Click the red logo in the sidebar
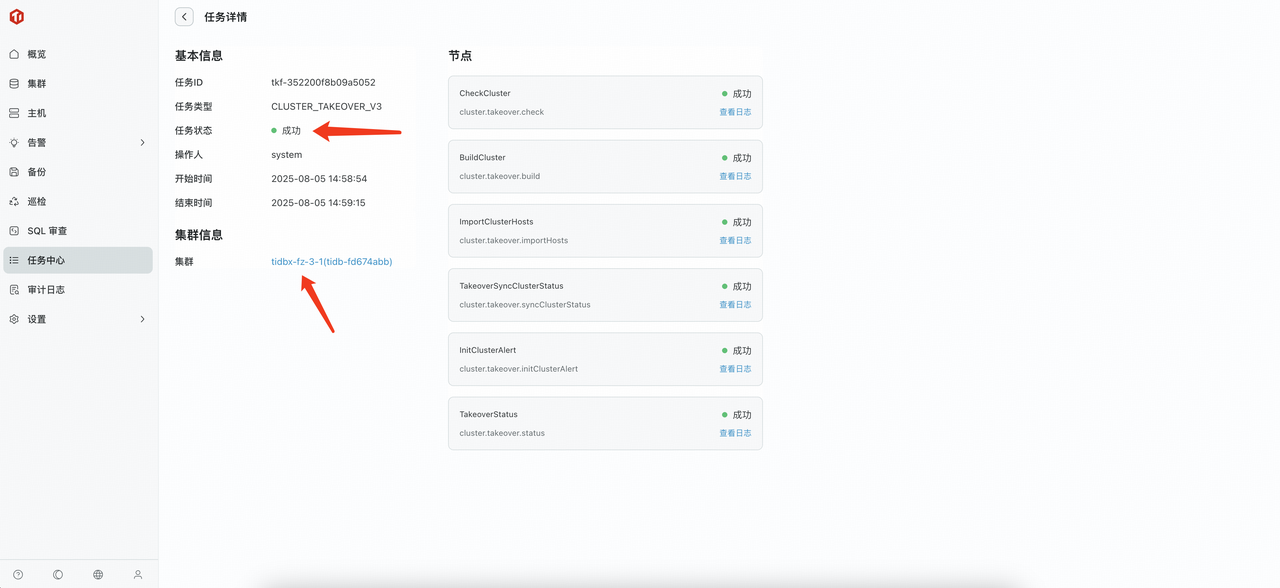This screenshot has width=1280, height=588. click(16, 17)
